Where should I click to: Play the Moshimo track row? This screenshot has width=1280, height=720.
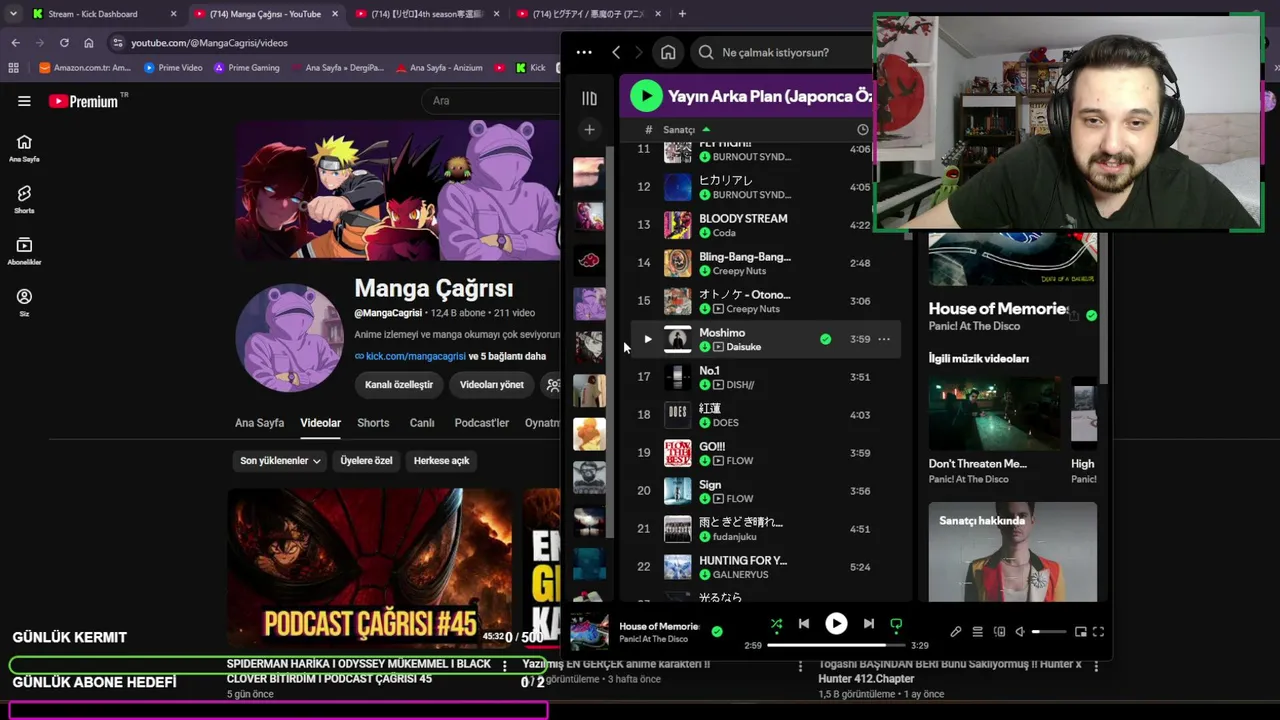[x=647, y=339]
